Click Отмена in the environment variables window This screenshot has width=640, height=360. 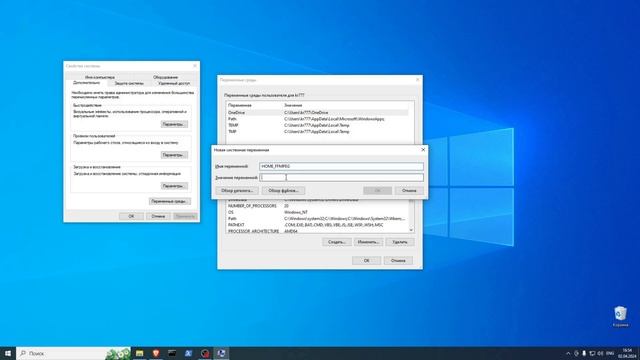(x=398, y=260)
